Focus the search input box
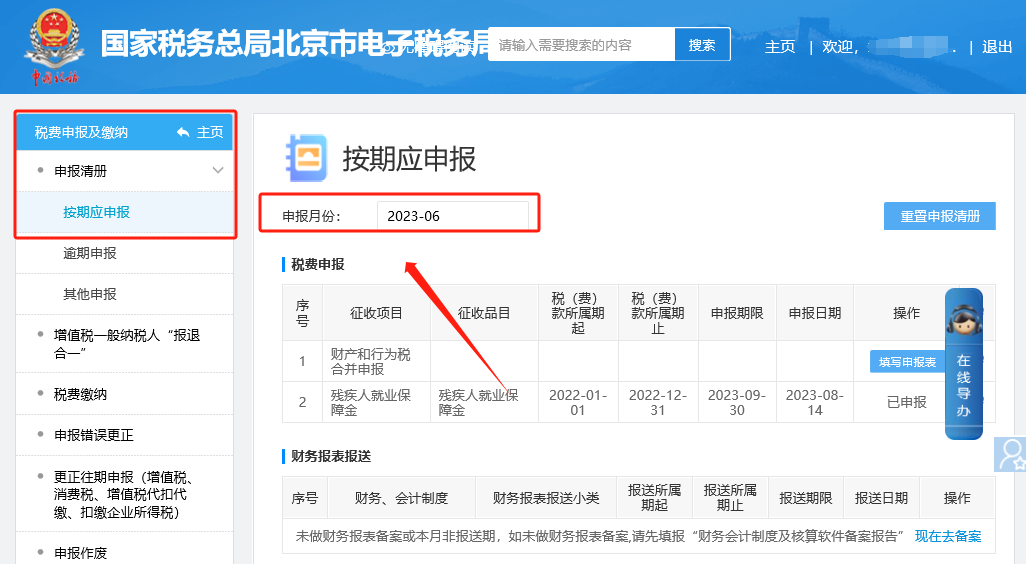Viewport: 1026px width, 564px height. (x=582, y=45)
